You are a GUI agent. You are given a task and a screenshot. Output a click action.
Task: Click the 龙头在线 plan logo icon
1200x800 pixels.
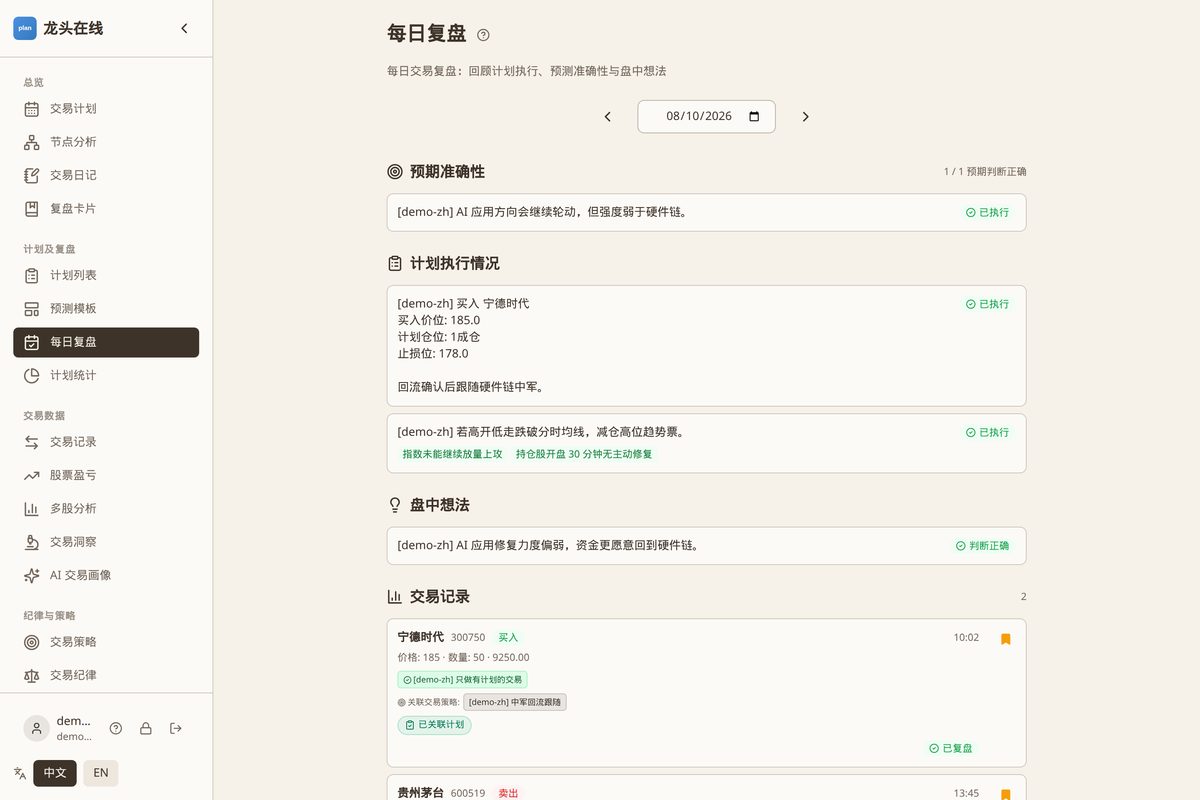(25, 29)
